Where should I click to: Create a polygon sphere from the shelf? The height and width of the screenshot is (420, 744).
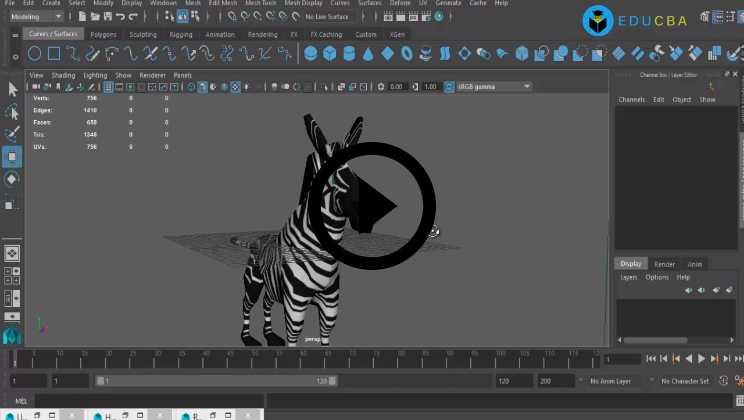click(x=311, y=53)
